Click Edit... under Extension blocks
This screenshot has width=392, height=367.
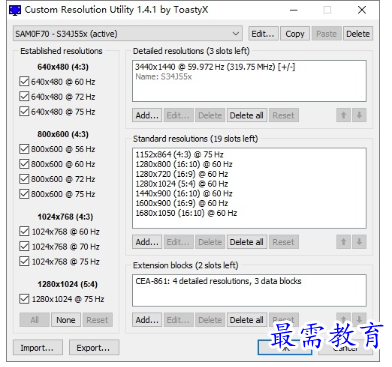(178, 320)
